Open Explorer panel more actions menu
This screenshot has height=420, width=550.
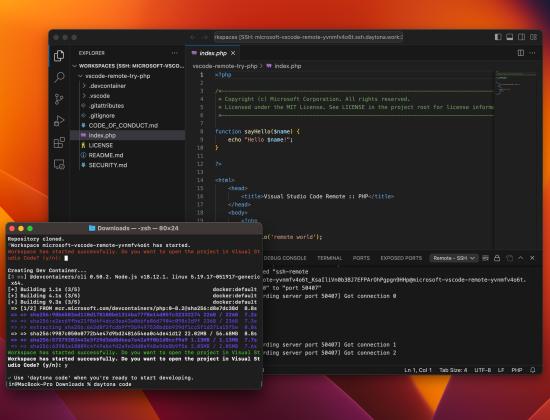click(x=175, y=53)
